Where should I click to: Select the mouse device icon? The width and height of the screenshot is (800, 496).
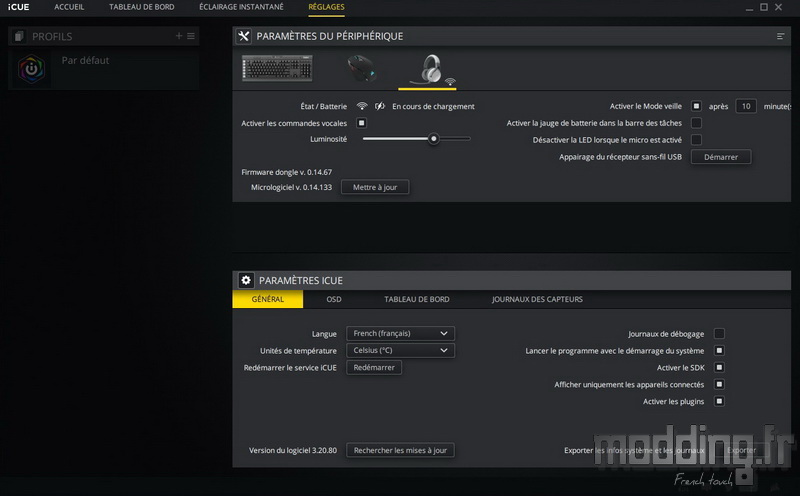pyautogui.click(x=361, y=69)
